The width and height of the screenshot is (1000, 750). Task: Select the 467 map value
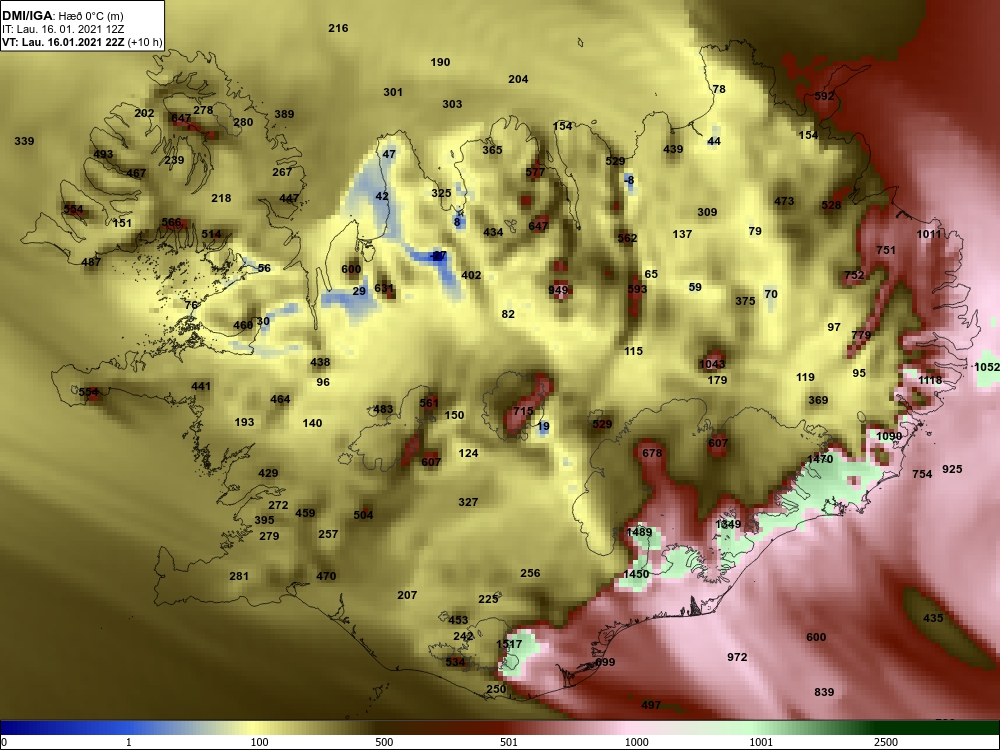click(136, 173)
